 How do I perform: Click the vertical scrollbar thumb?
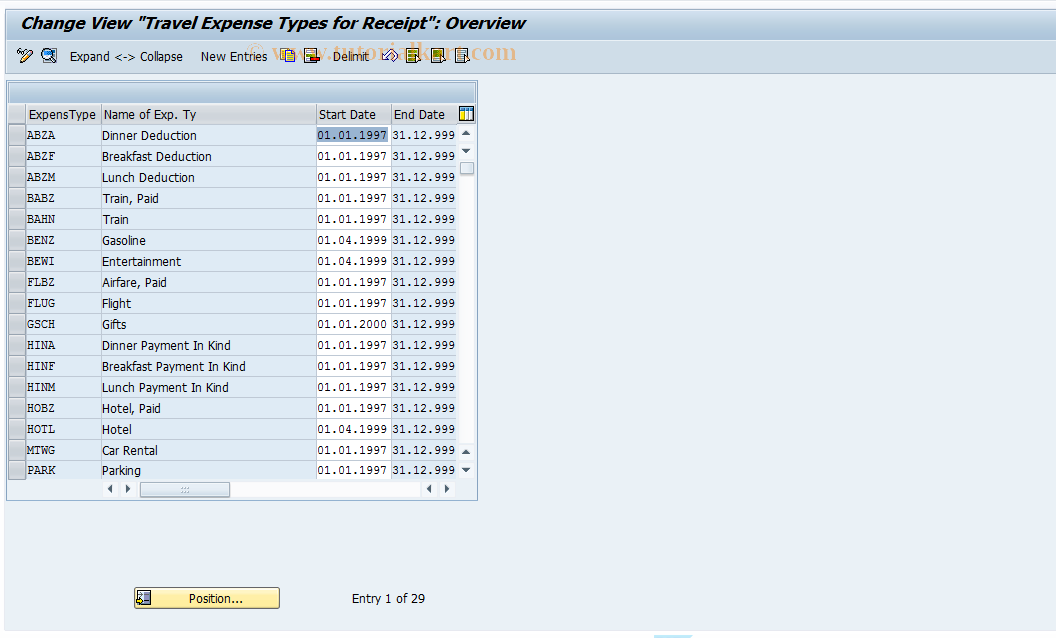[x=467, y=168]
